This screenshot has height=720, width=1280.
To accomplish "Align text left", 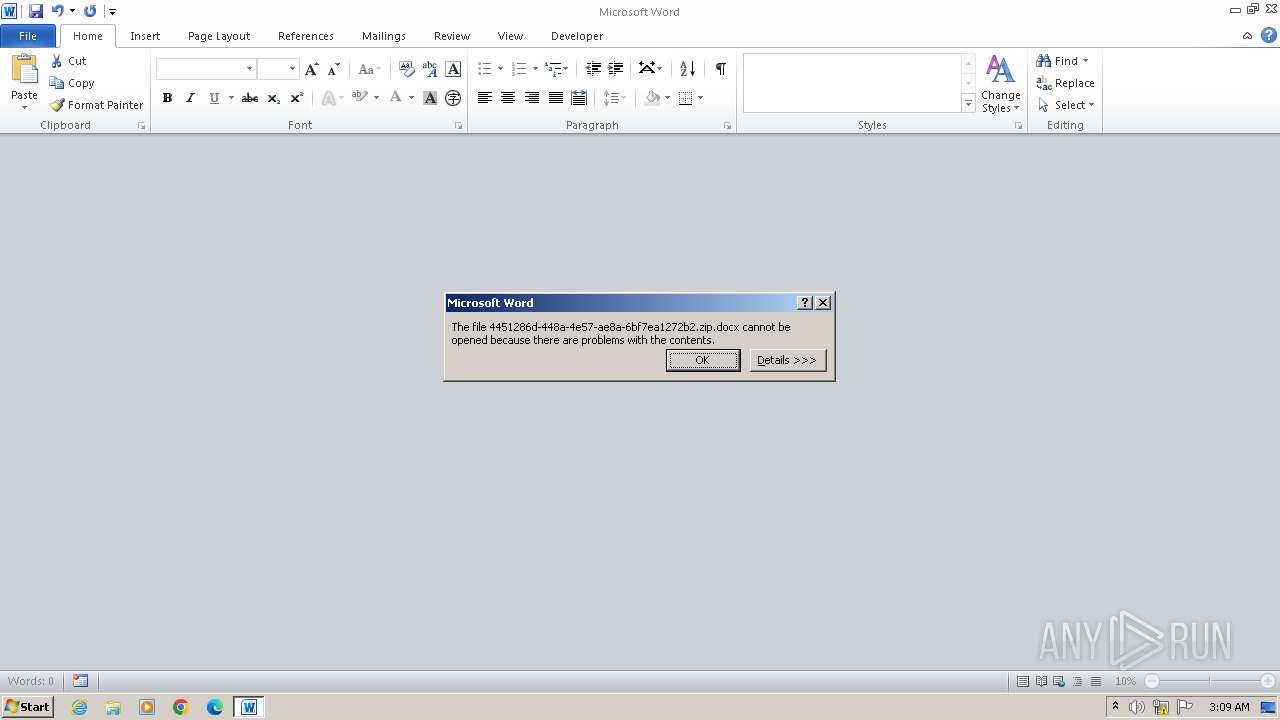I will [485, 98].
